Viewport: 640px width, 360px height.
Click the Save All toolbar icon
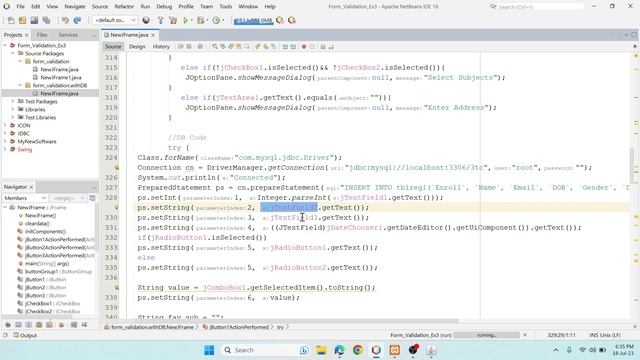[46, 20]
